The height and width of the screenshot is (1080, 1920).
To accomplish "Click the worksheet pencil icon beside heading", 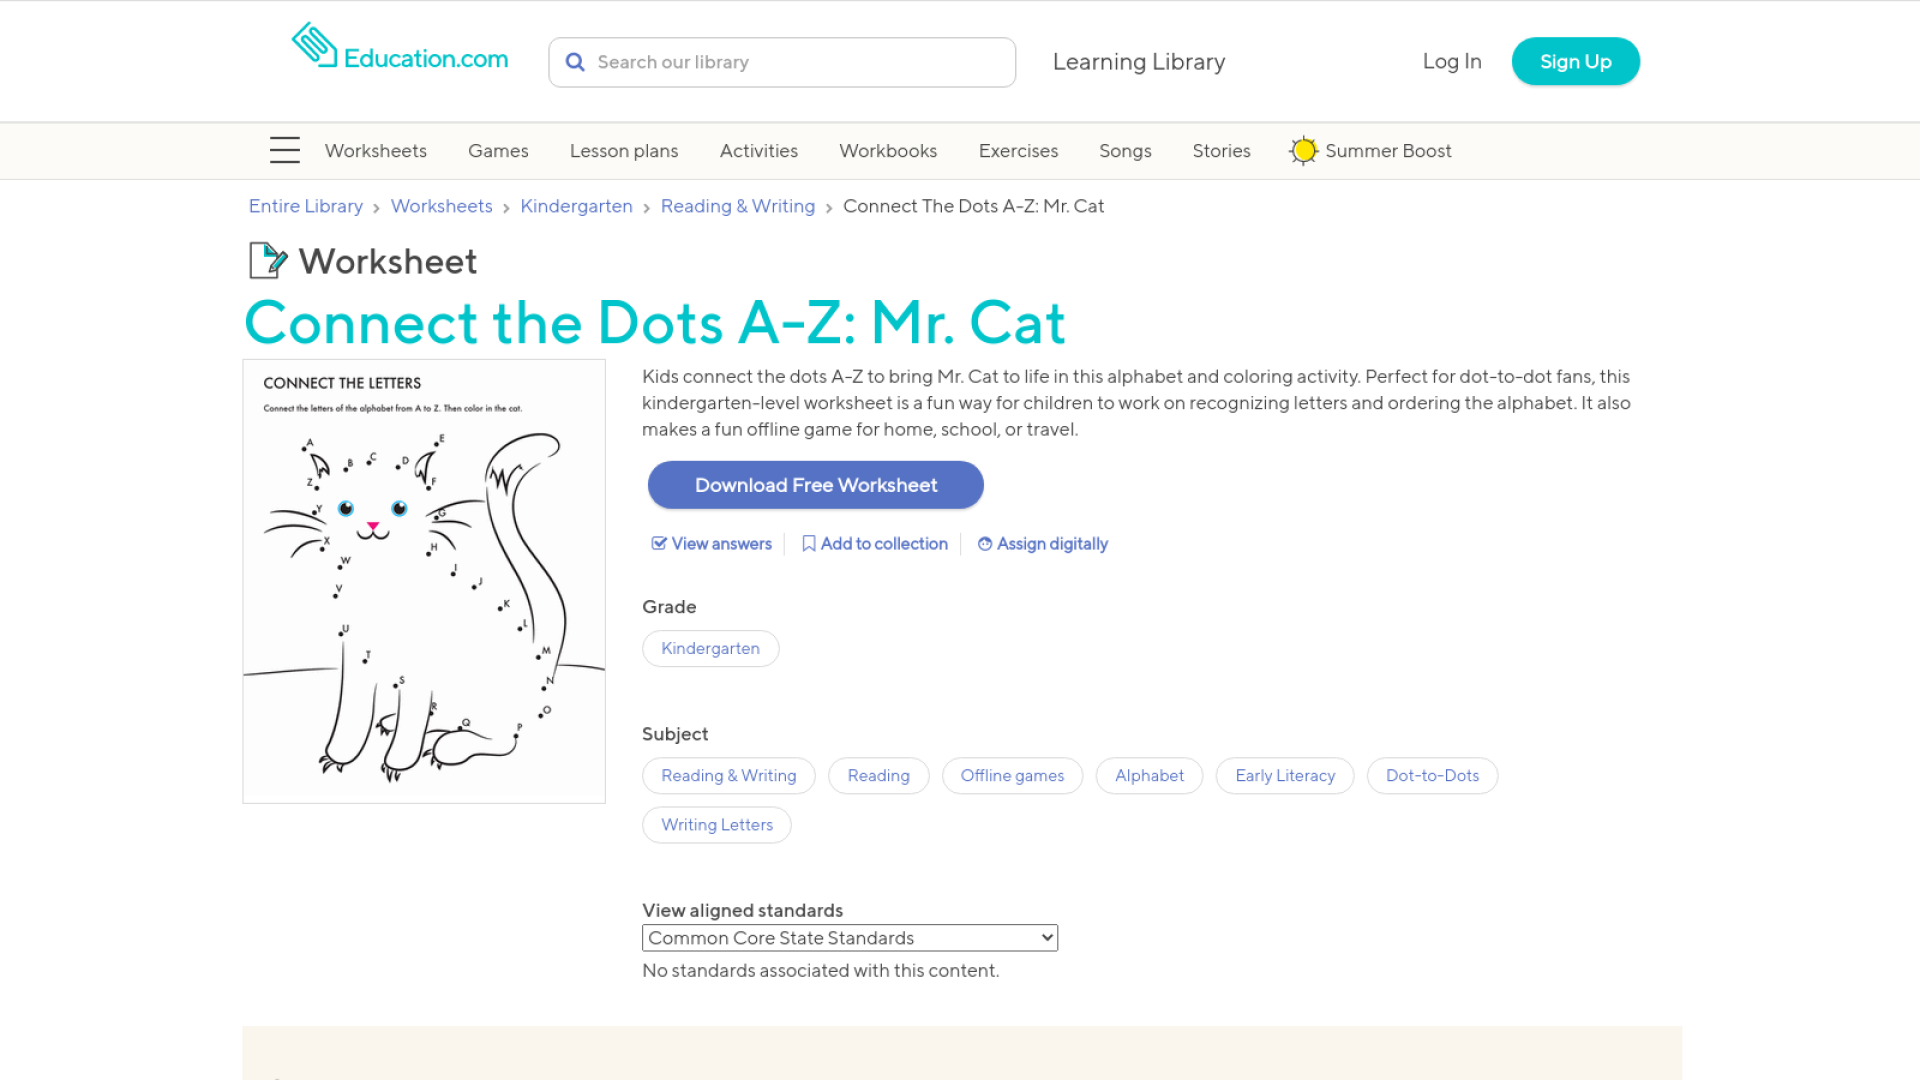I will (267, 261).
